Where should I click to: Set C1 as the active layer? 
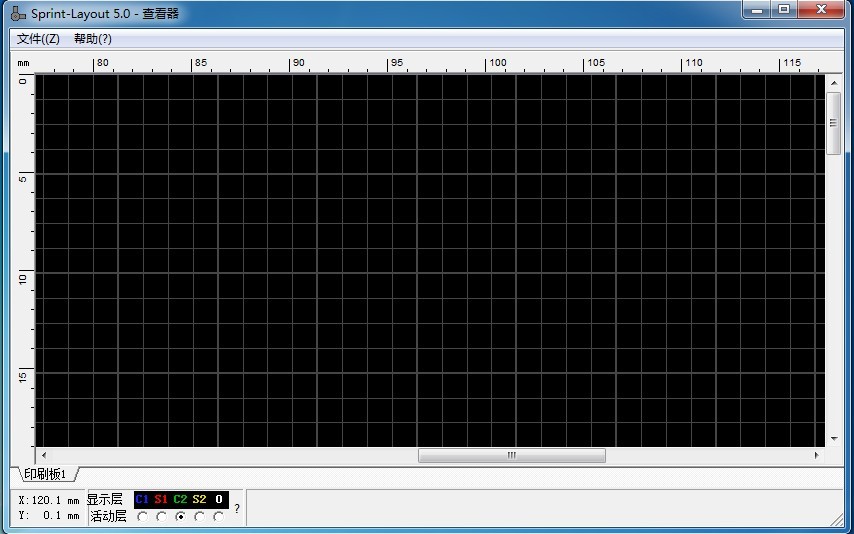tap(142, 517)
